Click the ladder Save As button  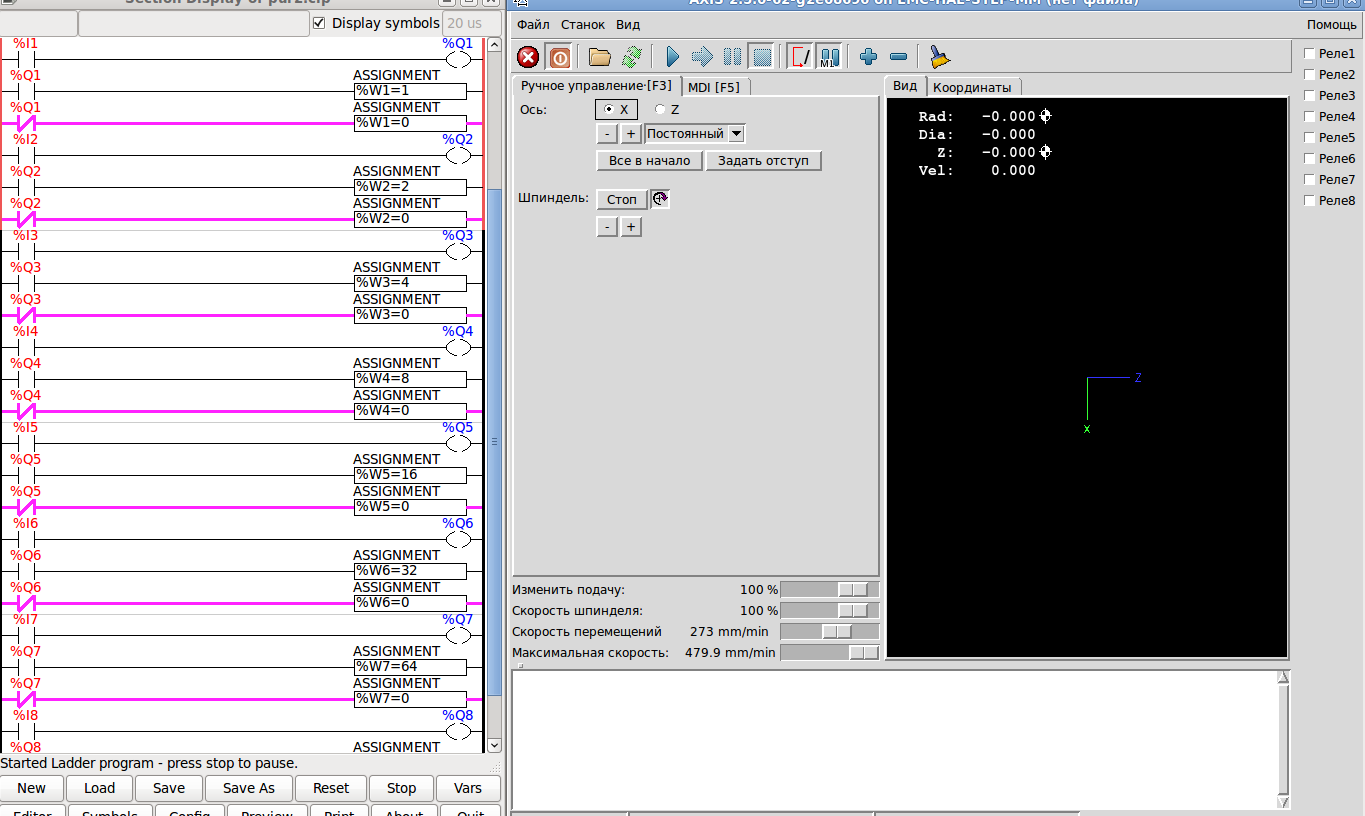(249, 788)
